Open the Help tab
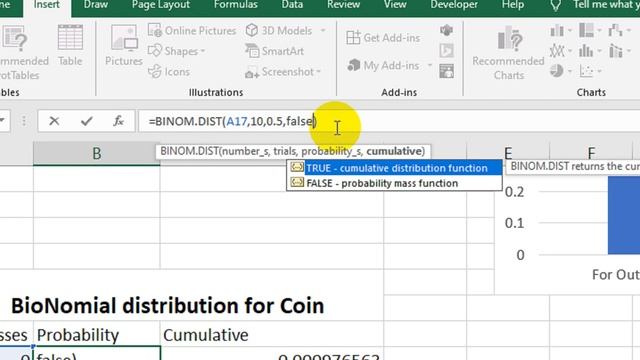Screen dimensions: 640x360 (513, 5)
